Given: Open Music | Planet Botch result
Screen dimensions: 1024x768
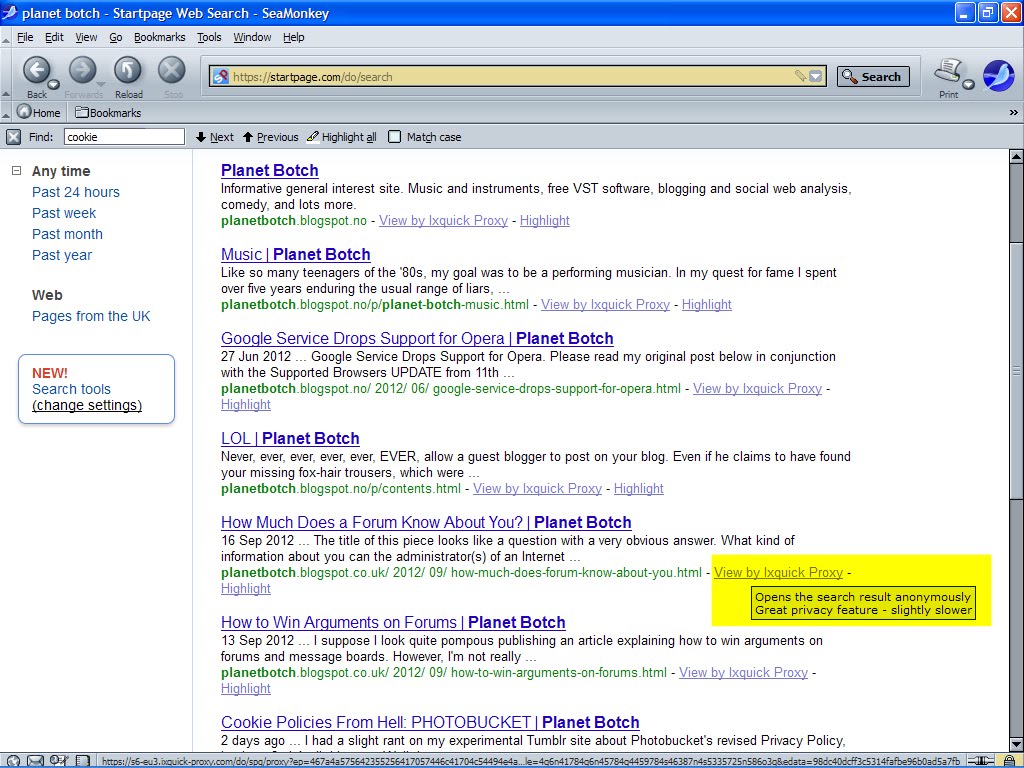Looking at the screenshot, I should (296, 255).
